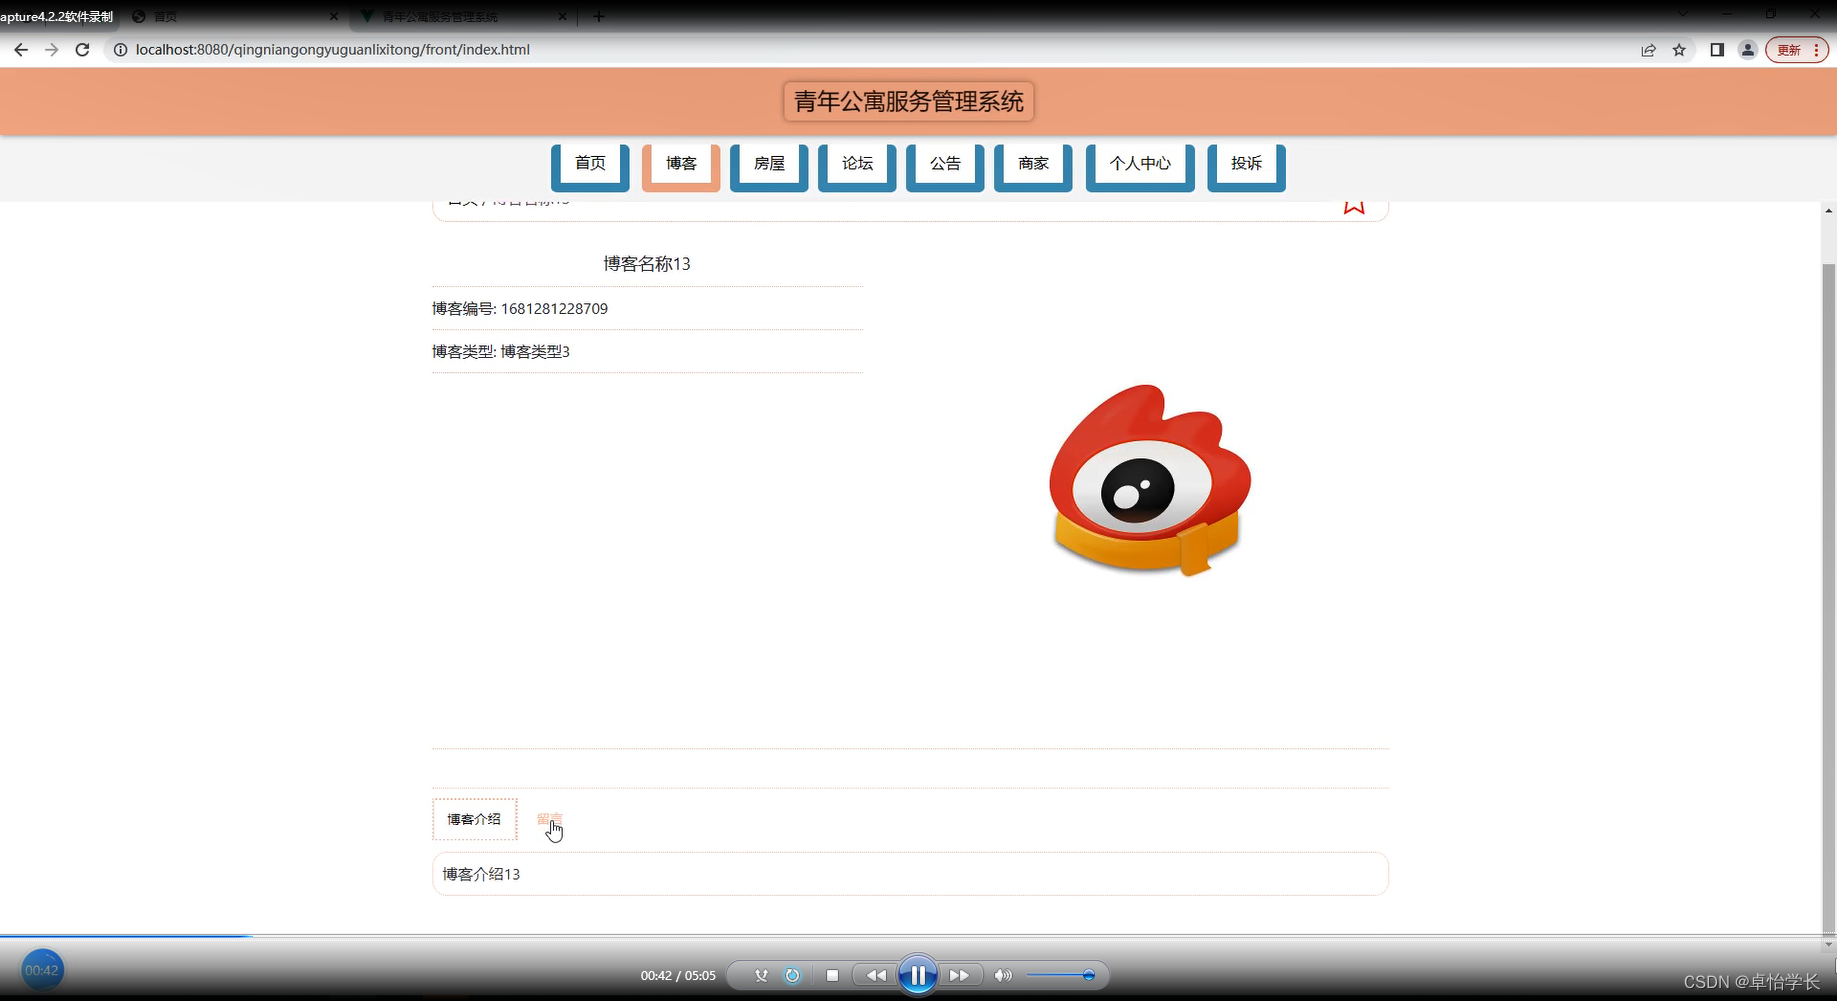Viewport: 1837px width, 1001px height.
Task: Bookmark page with star icon
Action: click(1679, 50)
